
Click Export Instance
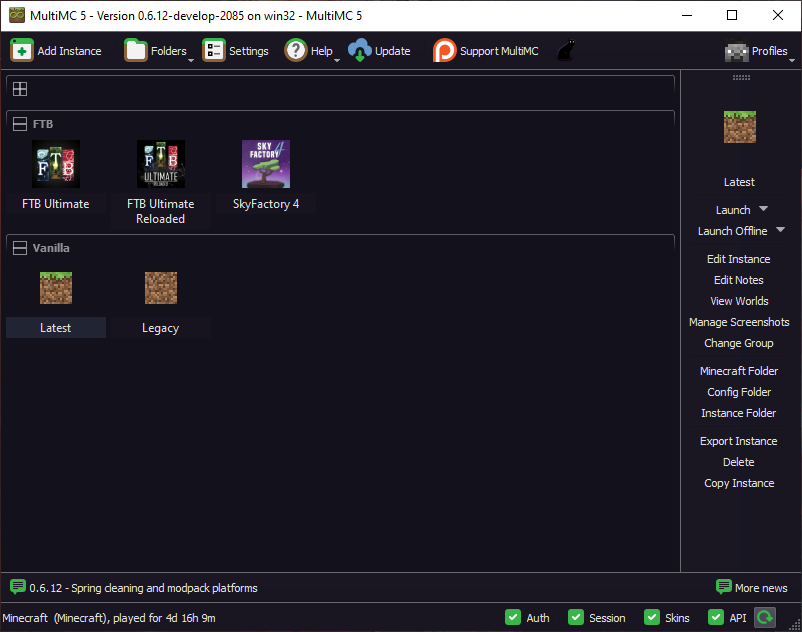point(739,441)
